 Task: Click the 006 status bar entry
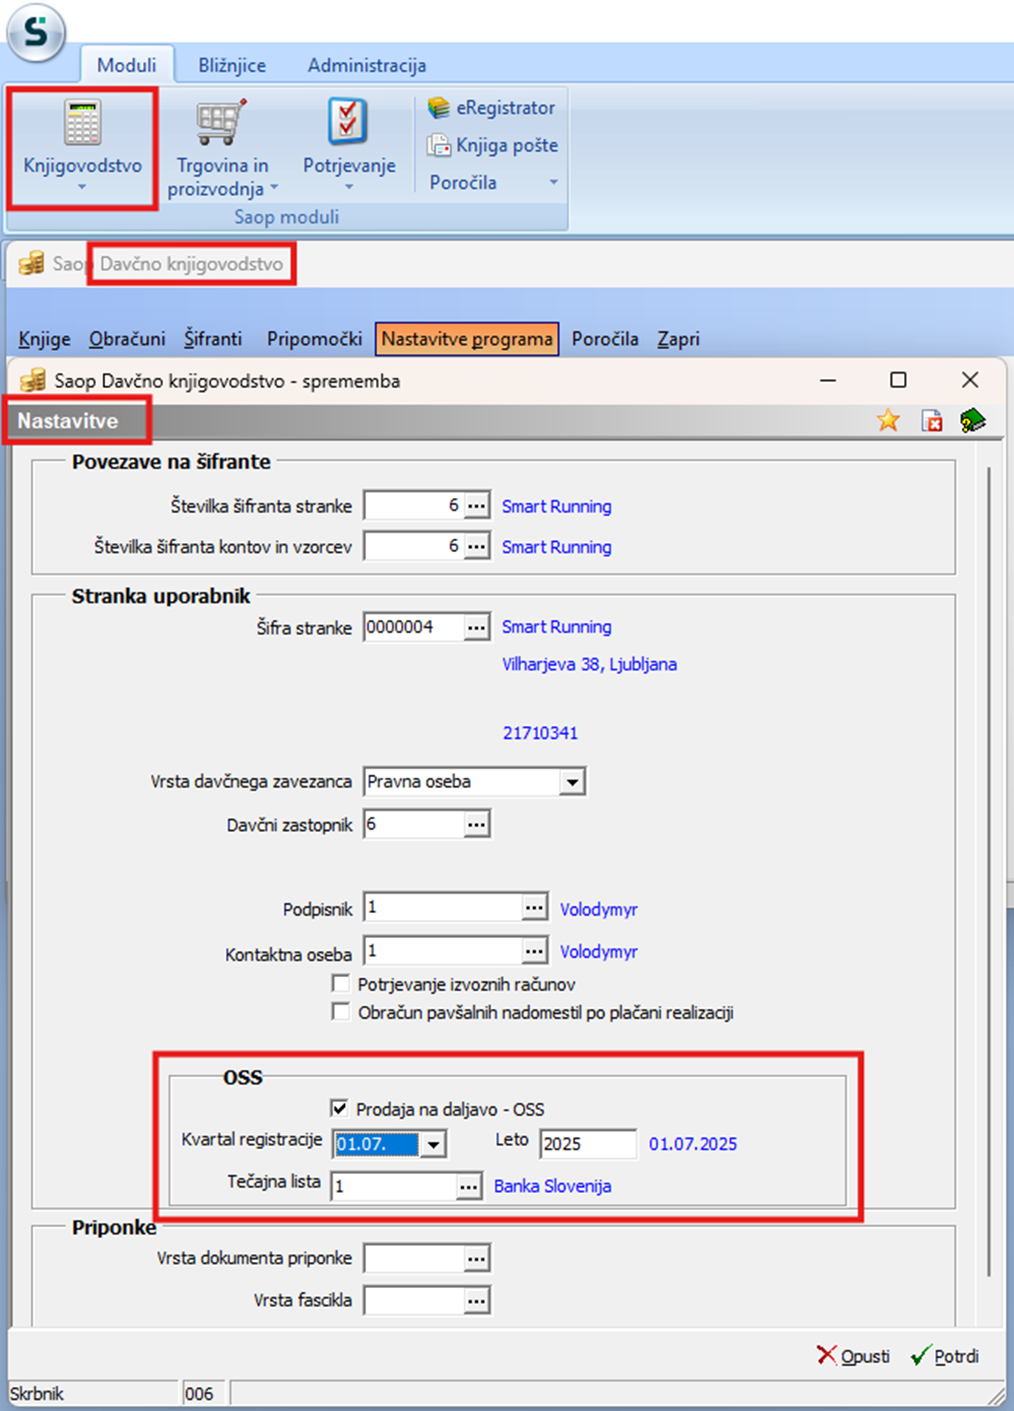tap(199, 1393)
